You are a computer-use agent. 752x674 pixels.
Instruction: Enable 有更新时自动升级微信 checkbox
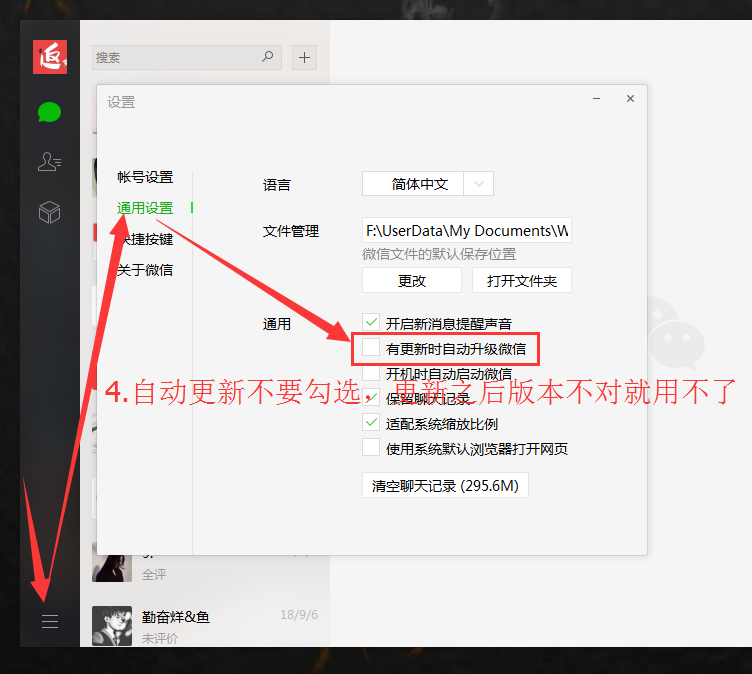pyautogui.click(x=371, y=348)
